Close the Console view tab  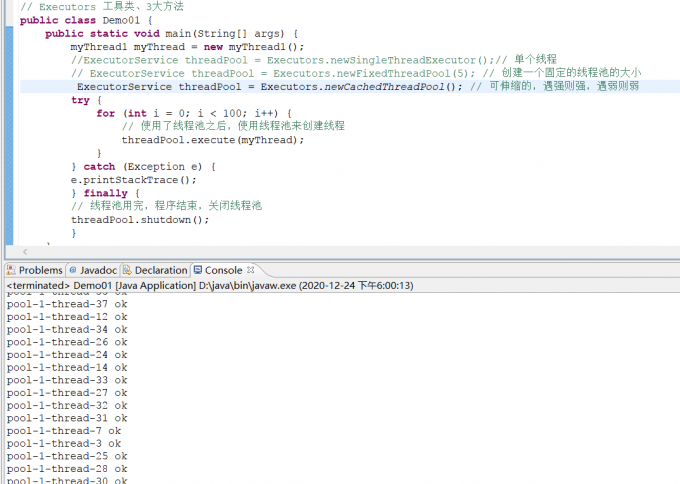coord(251,270)
